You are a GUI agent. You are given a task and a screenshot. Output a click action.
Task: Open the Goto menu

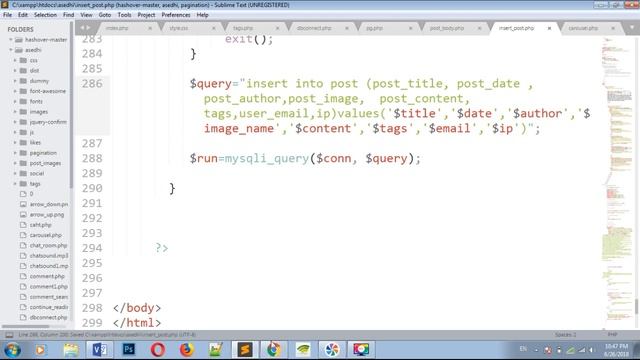tap(105, 15)
